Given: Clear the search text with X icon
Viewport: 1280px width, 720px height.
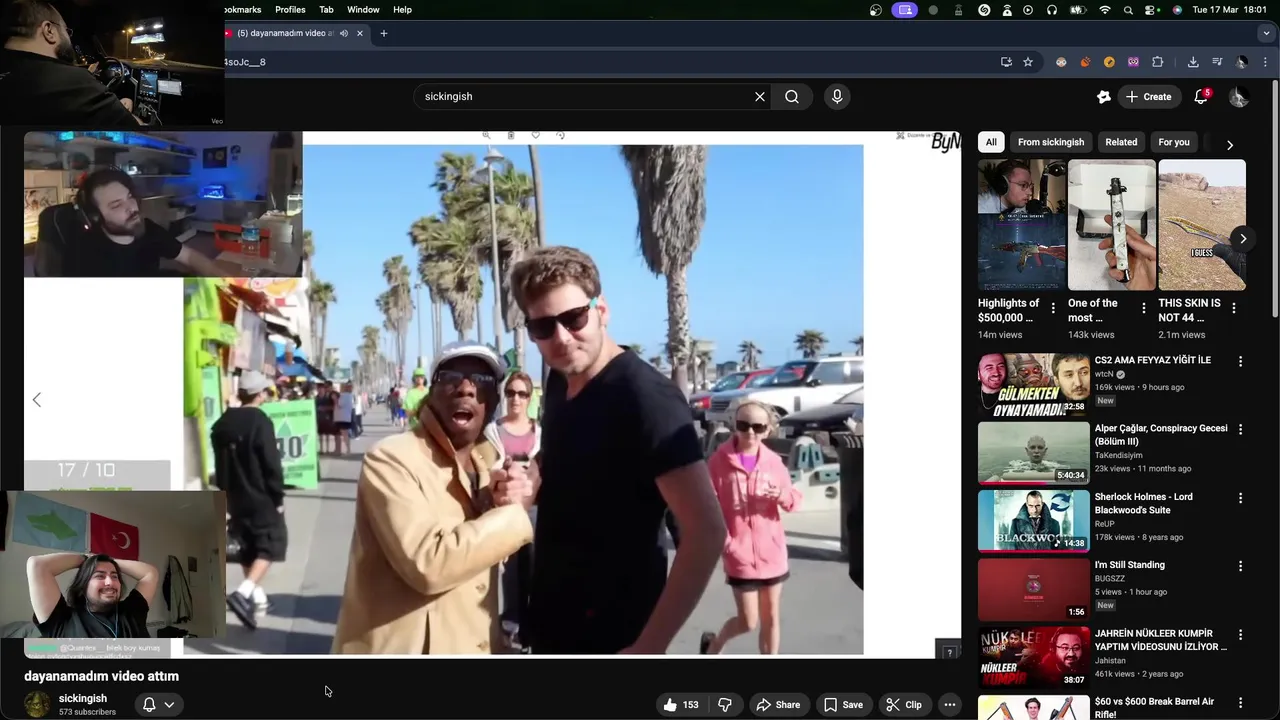Looking at the screenshot, I should pos(760,97).
